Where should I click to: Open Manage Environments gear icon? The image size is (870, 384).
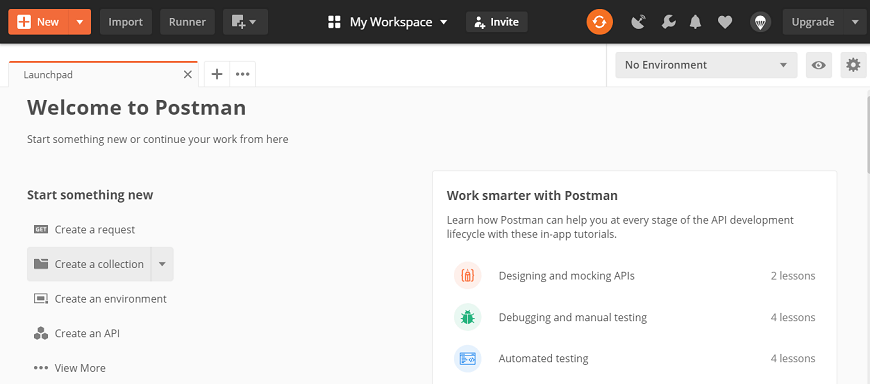click(853, 65)
